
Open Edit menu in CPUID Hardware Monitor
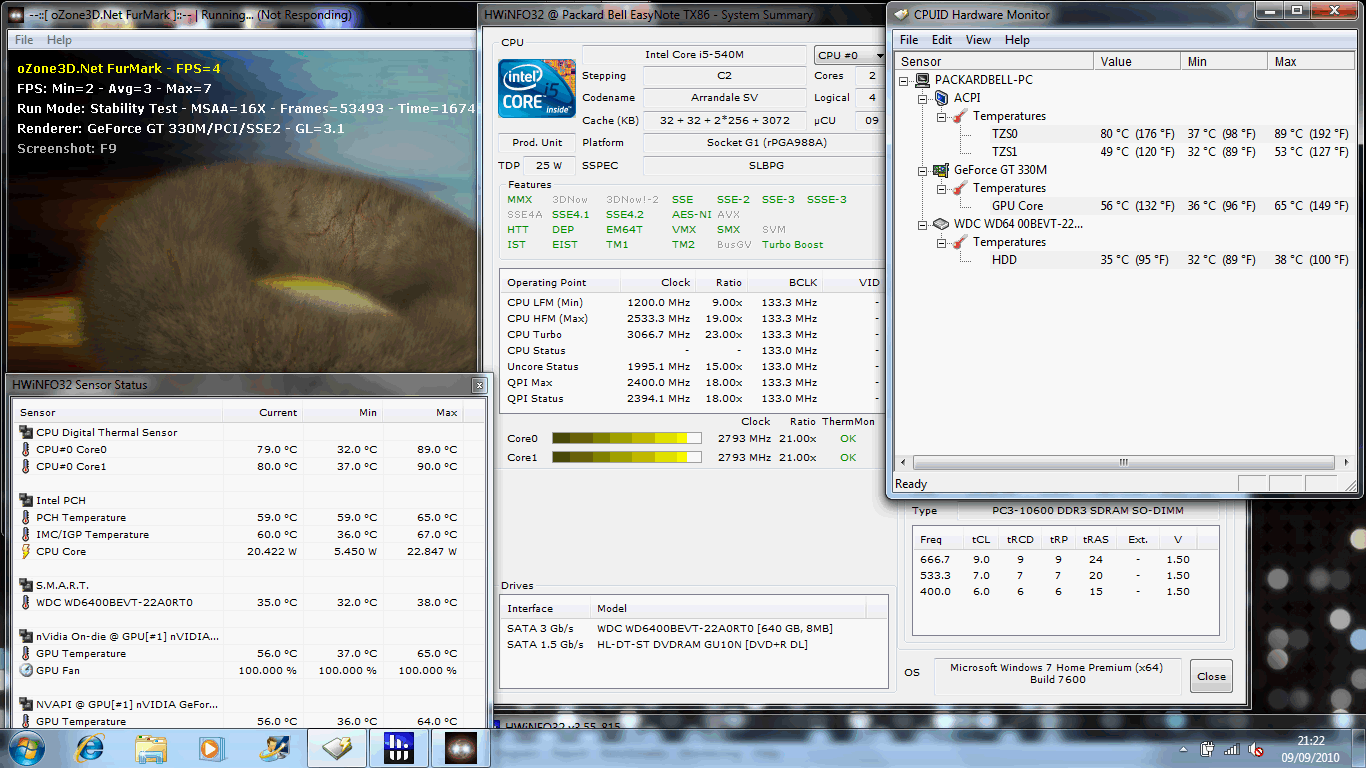pos(942,40)
